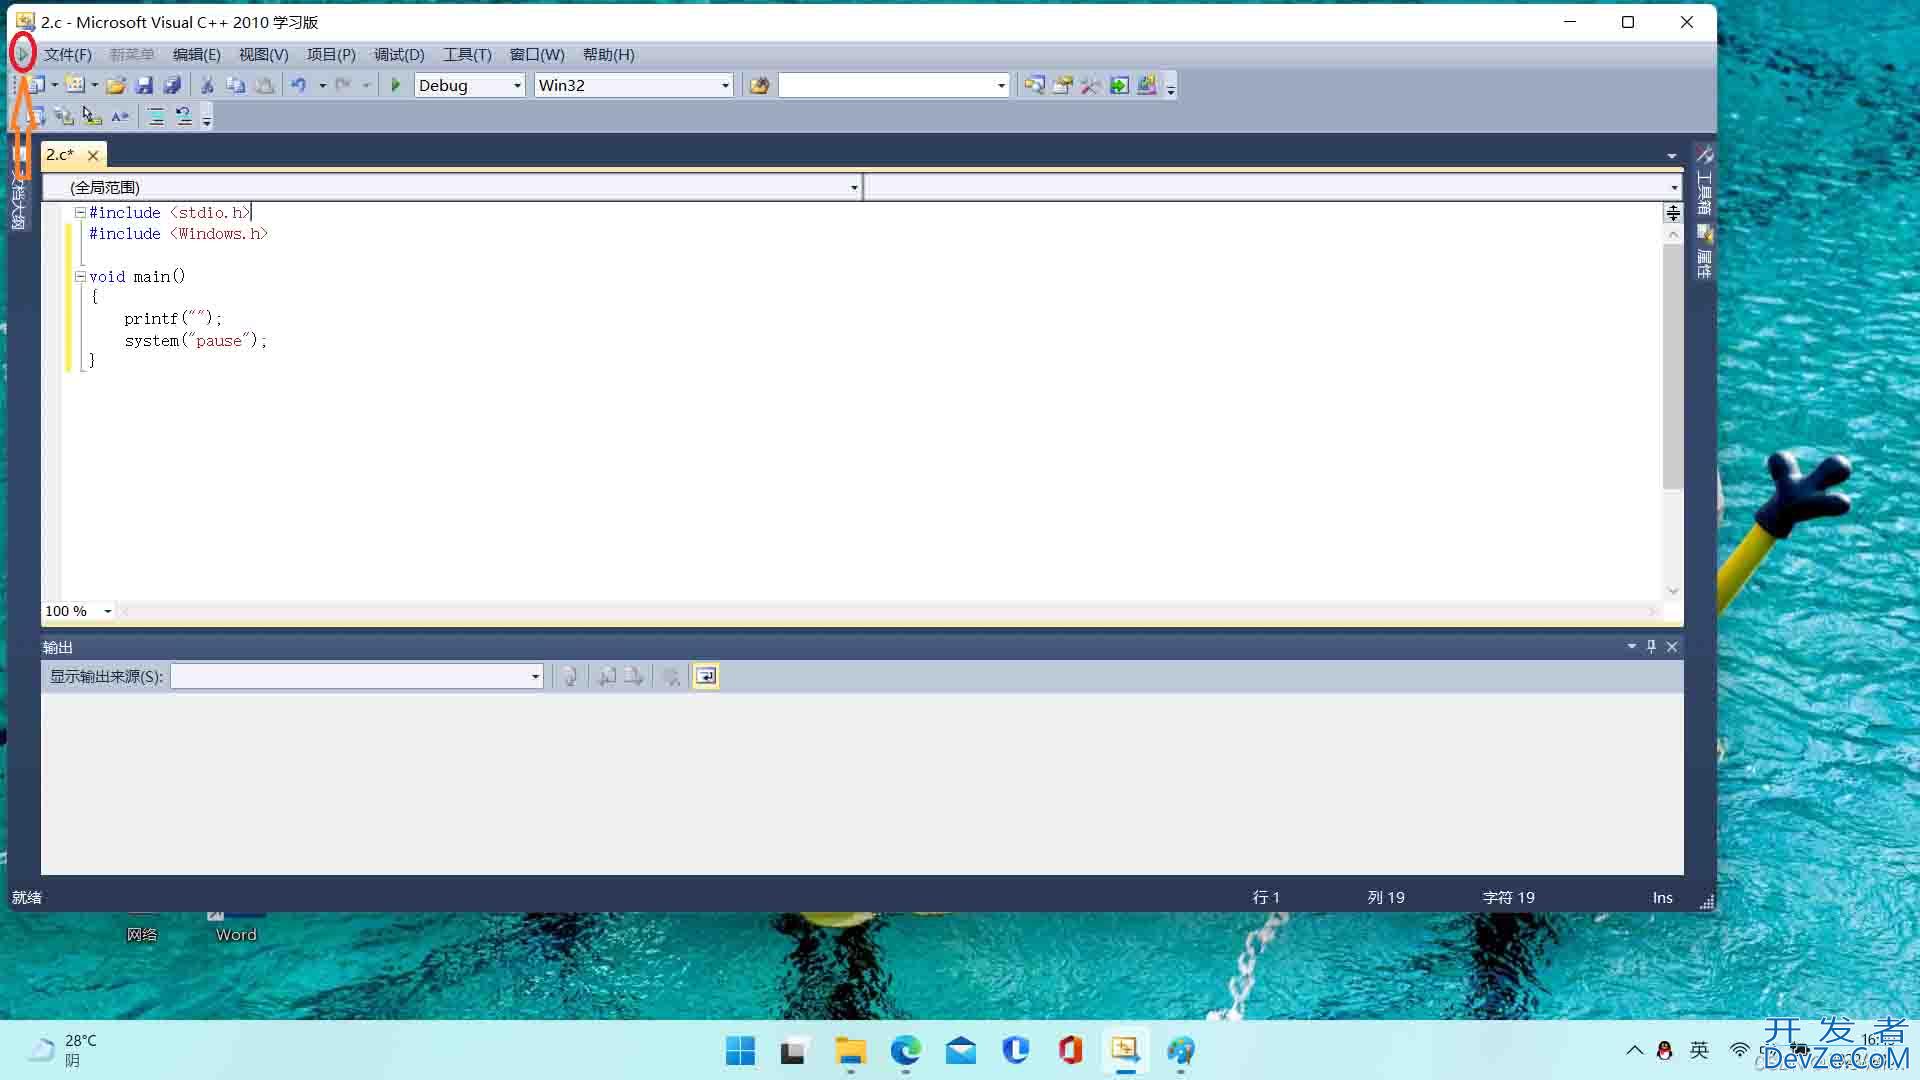Go to previous message in Output panel
This screenshot has height=1080, width=1920.
(x=606, y=676)
